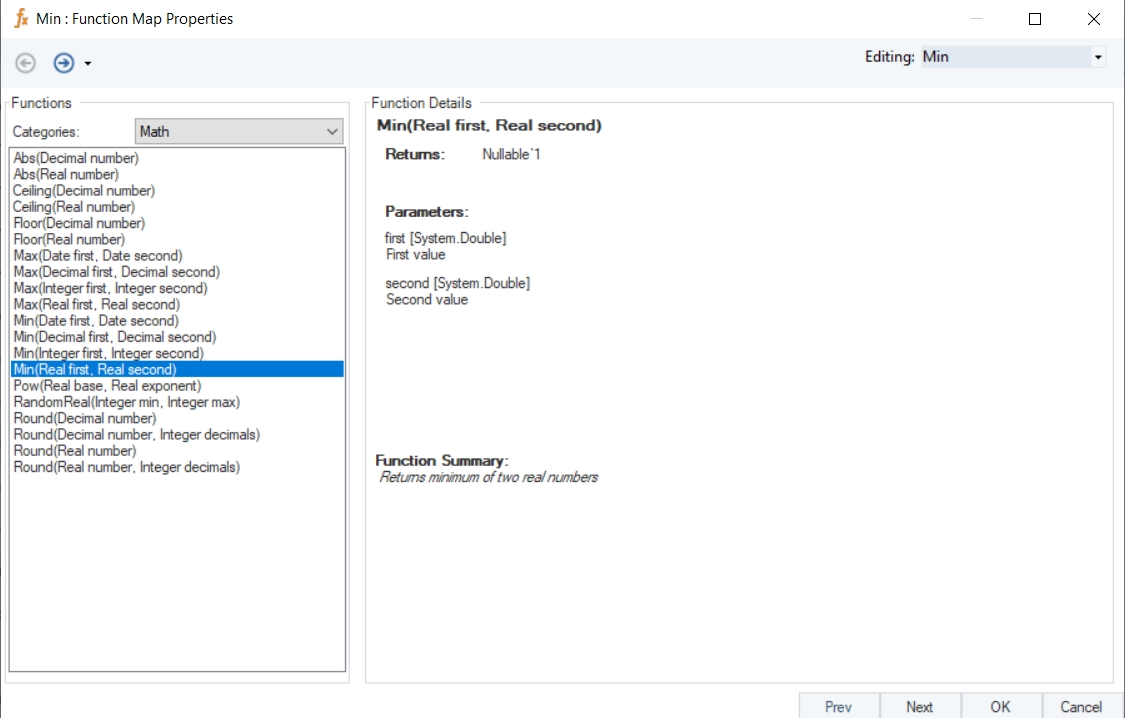1125x718 pixels.
Task: Select Max(Date first, Date second)
Action: (98, 256)
